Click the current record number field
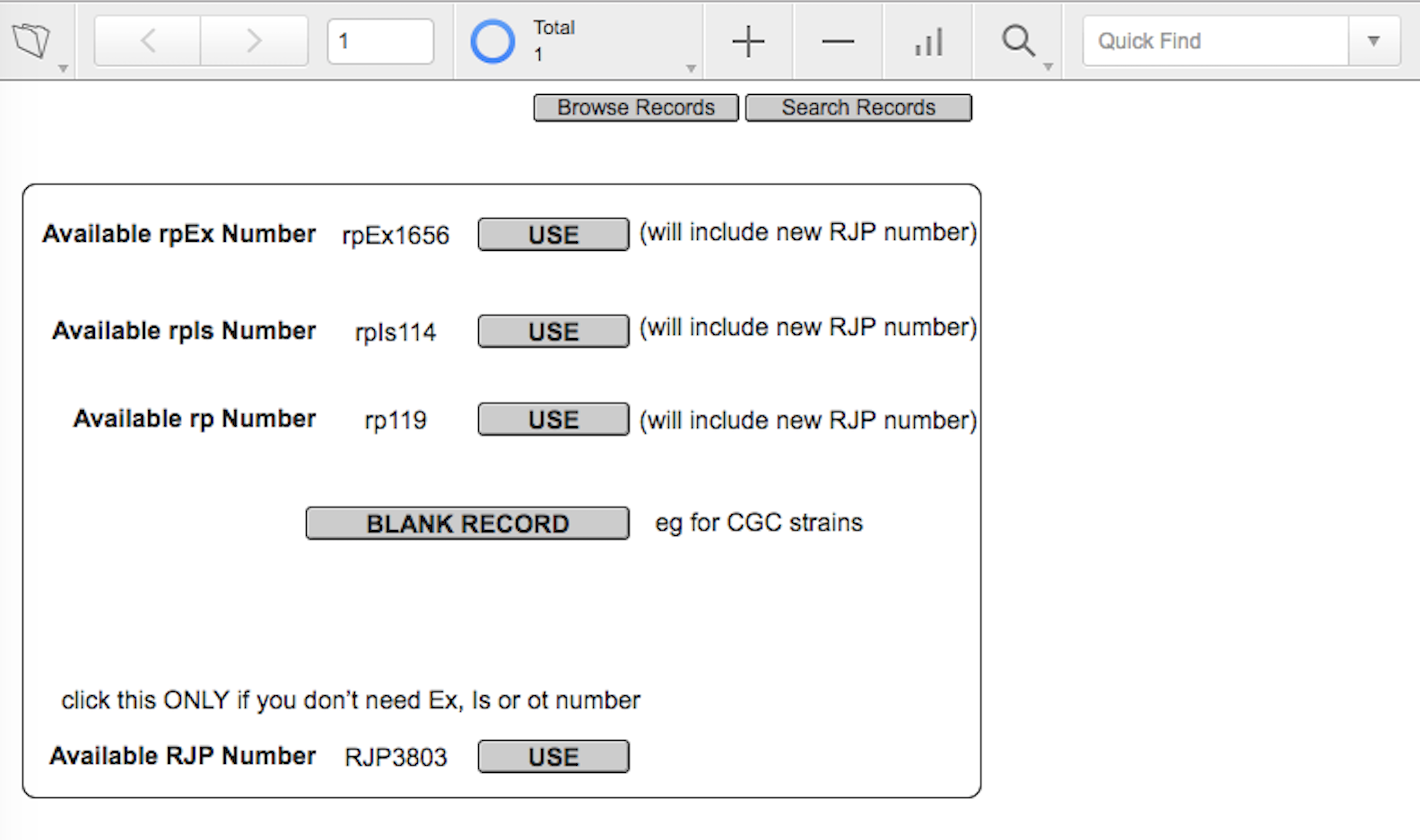Image resolution: width=1420 pixels, height=840 pixels. [x=380, y=41]
